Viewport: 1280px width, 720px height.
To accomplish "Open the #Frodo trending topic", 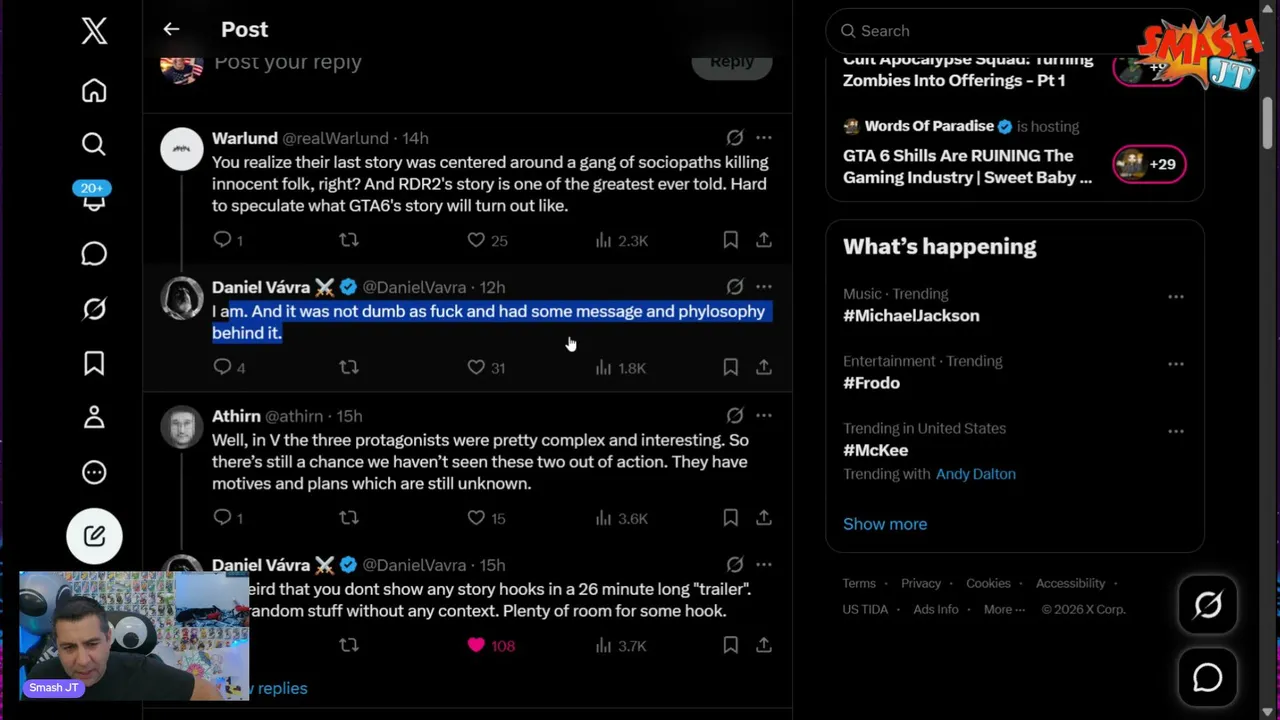I will coord(871,383).
